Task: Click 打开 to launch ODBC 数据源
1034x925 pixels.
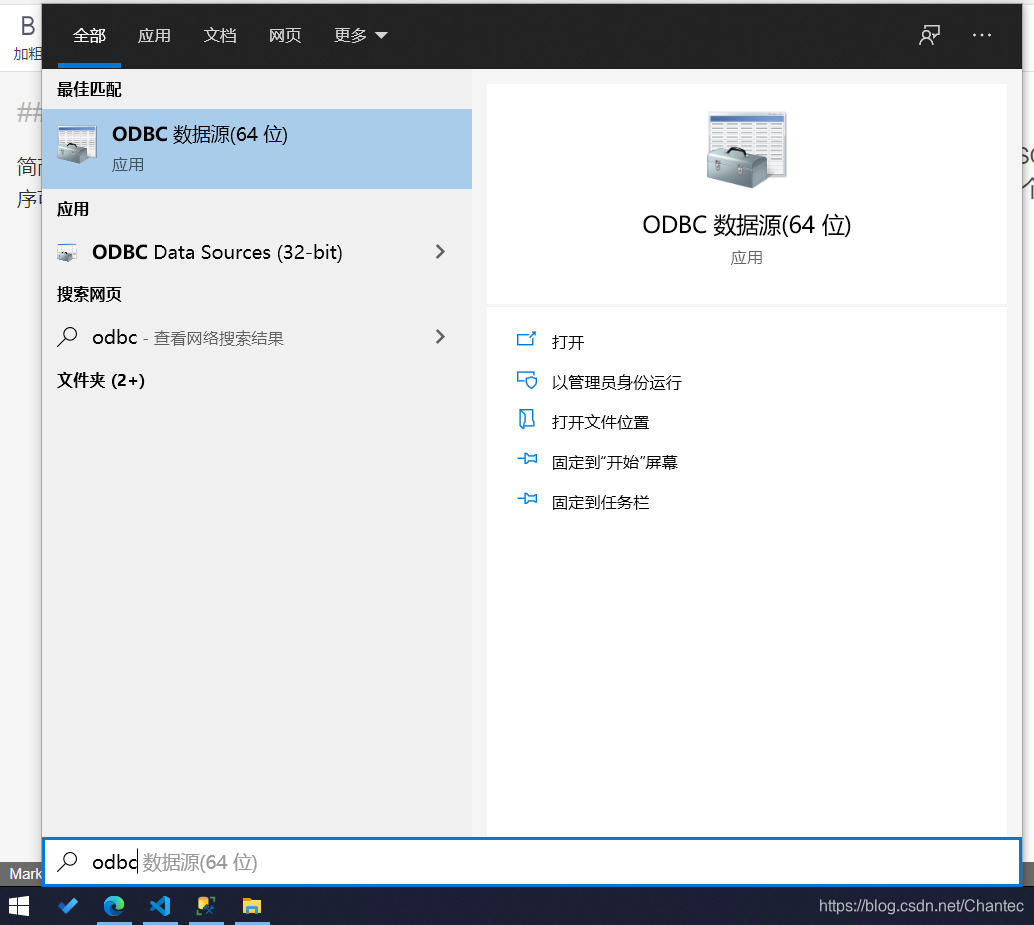Action: 567,341
